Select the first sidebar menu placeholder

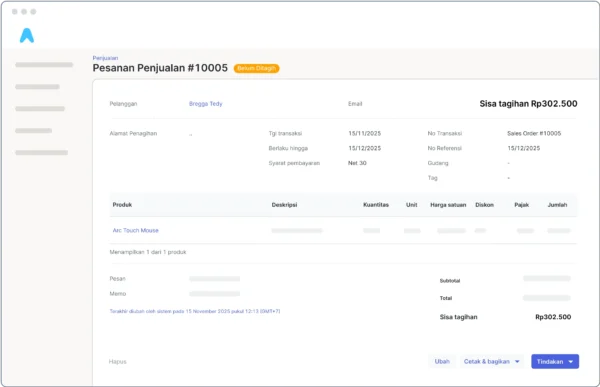click(44, 65)
